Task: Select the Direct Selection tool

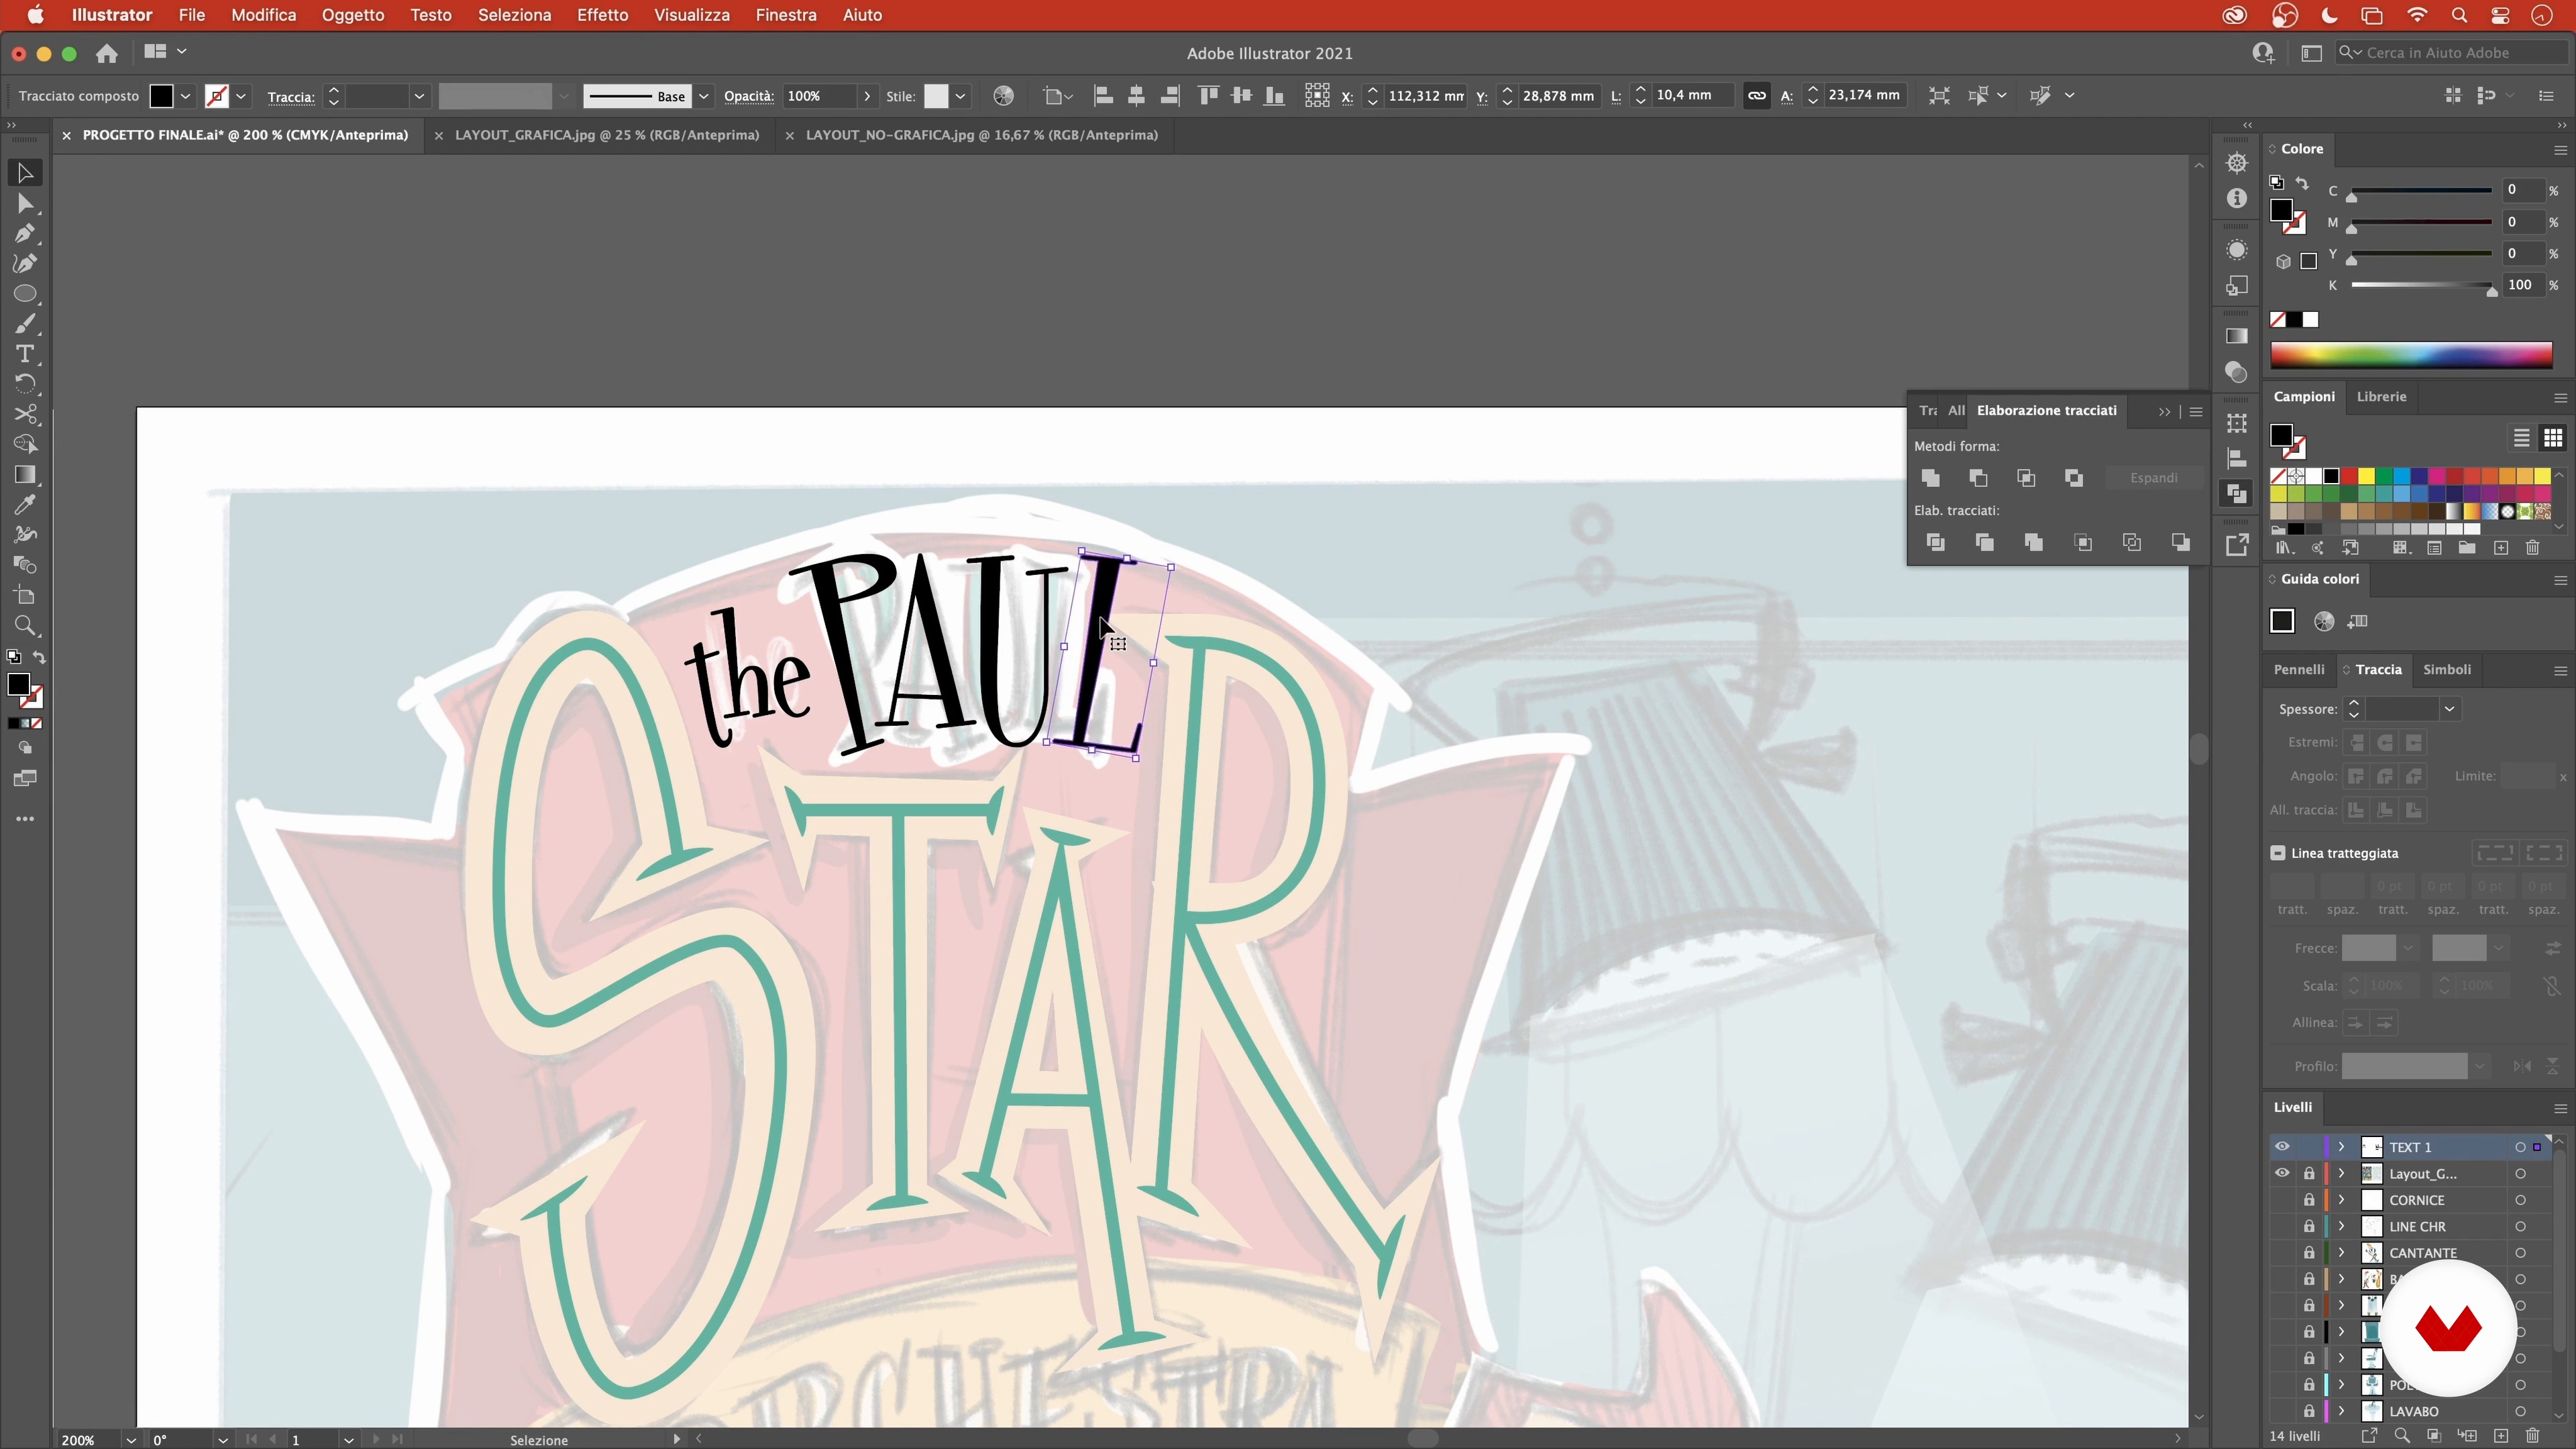Action: 25,204
